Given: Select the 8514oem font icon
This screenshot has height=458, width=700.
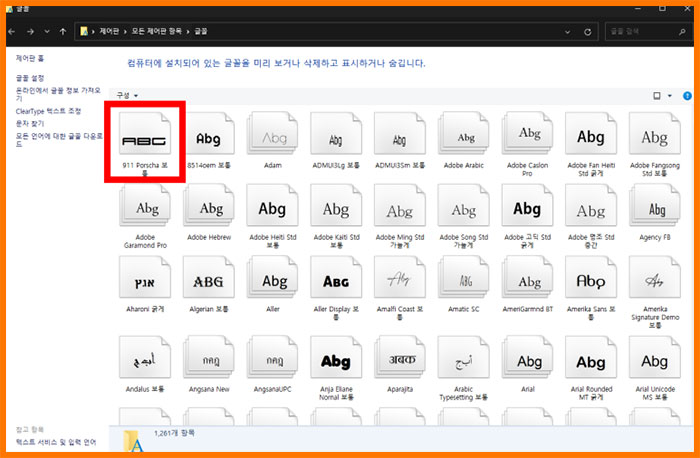Looking at the screenshot, I should tap(208, 134).
